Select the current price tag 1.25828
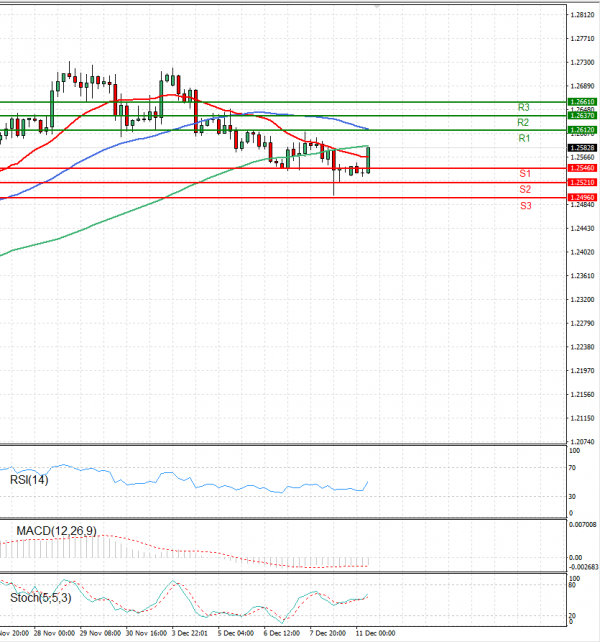The image size is (600, 642). coord(582,148)
